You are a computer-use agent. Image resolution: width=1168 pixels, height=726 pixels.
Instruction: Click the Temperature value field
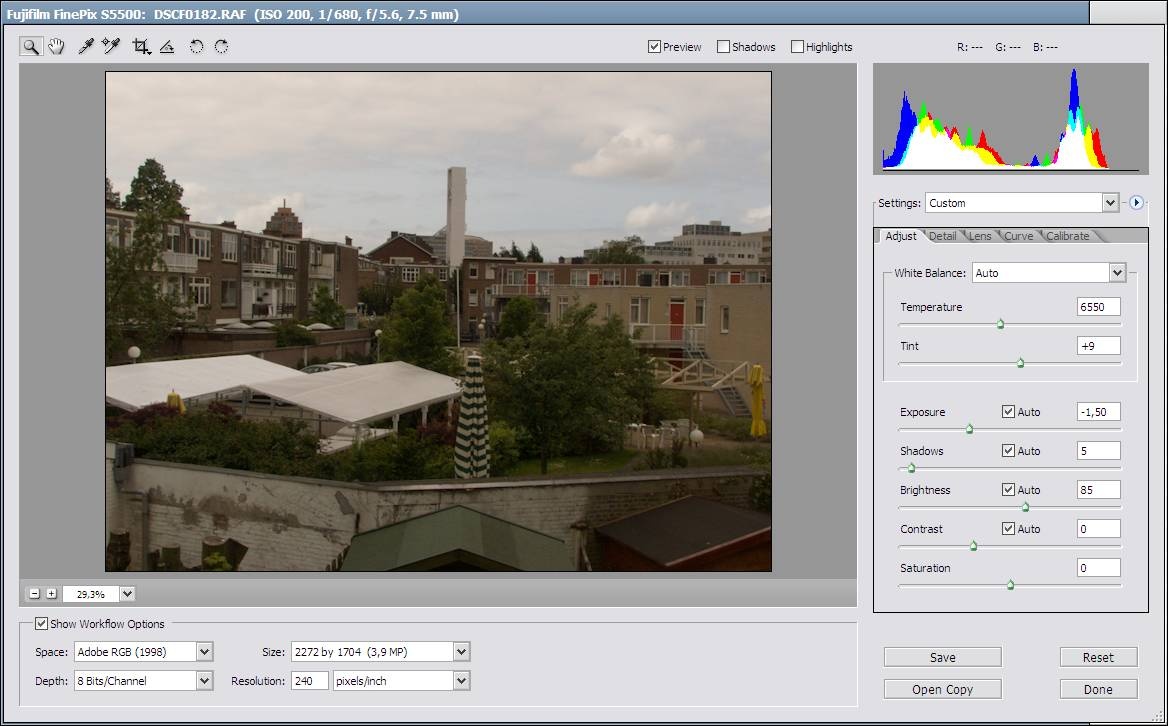(x=1098, y=307)
